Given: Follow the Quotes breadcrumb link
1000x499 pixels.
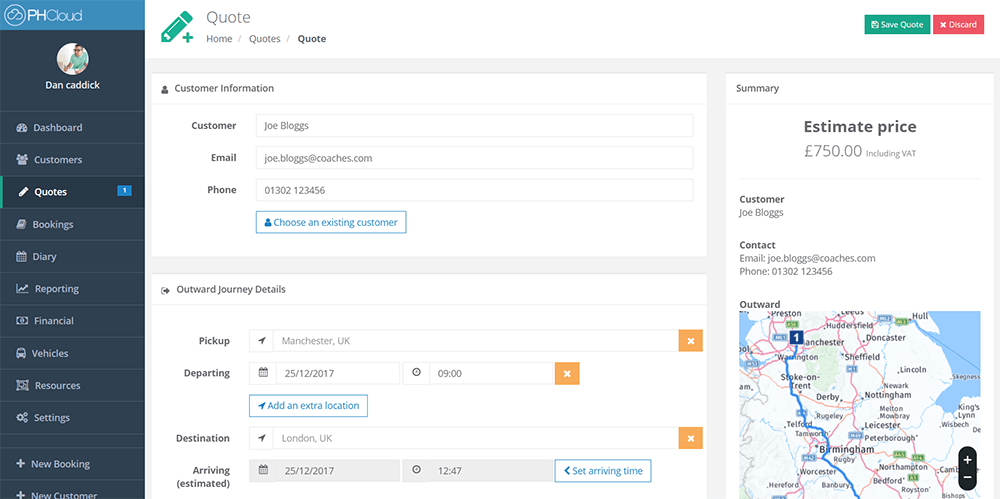Looking at the screenshot, I should coord(265,38).
